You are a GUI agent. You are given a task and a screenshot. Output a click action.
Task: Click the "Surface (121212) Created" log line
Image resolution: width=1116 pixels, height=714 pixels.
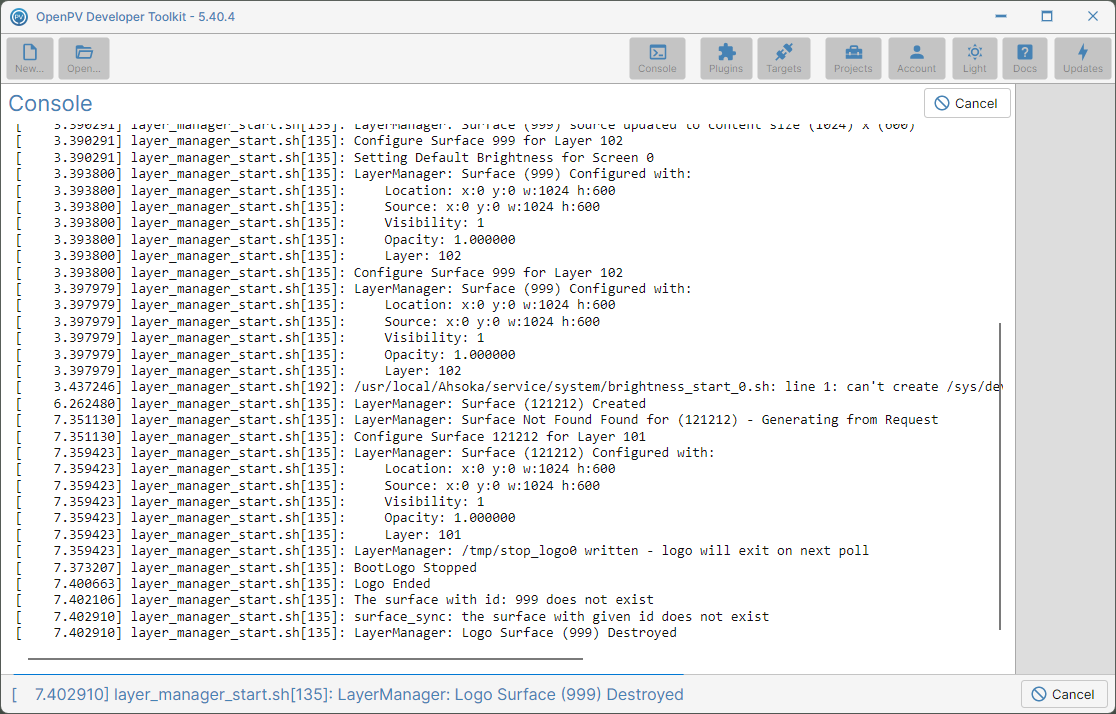point(330,404)
